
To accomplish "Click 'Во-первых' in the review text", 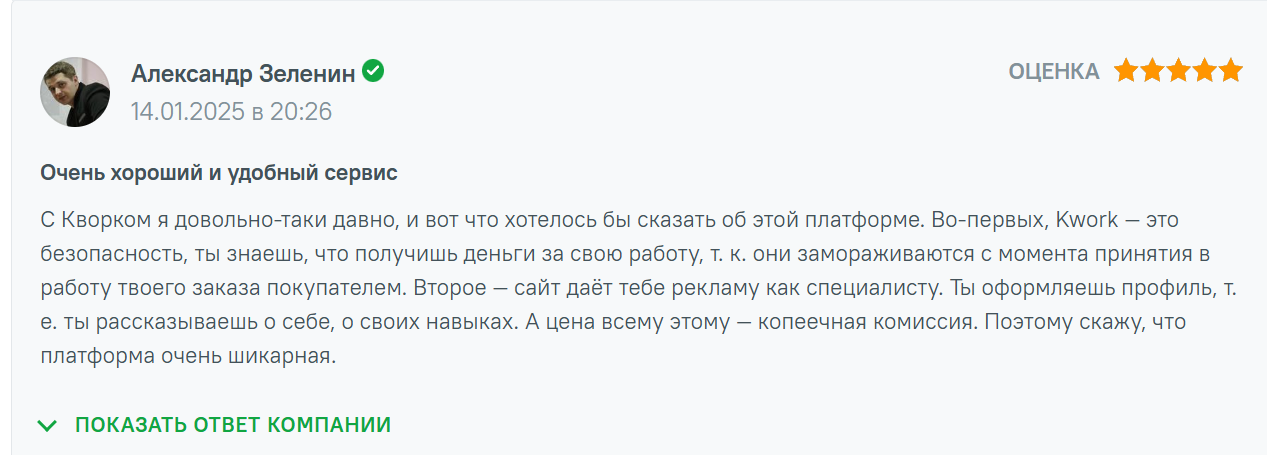I will click(1002, 218).
